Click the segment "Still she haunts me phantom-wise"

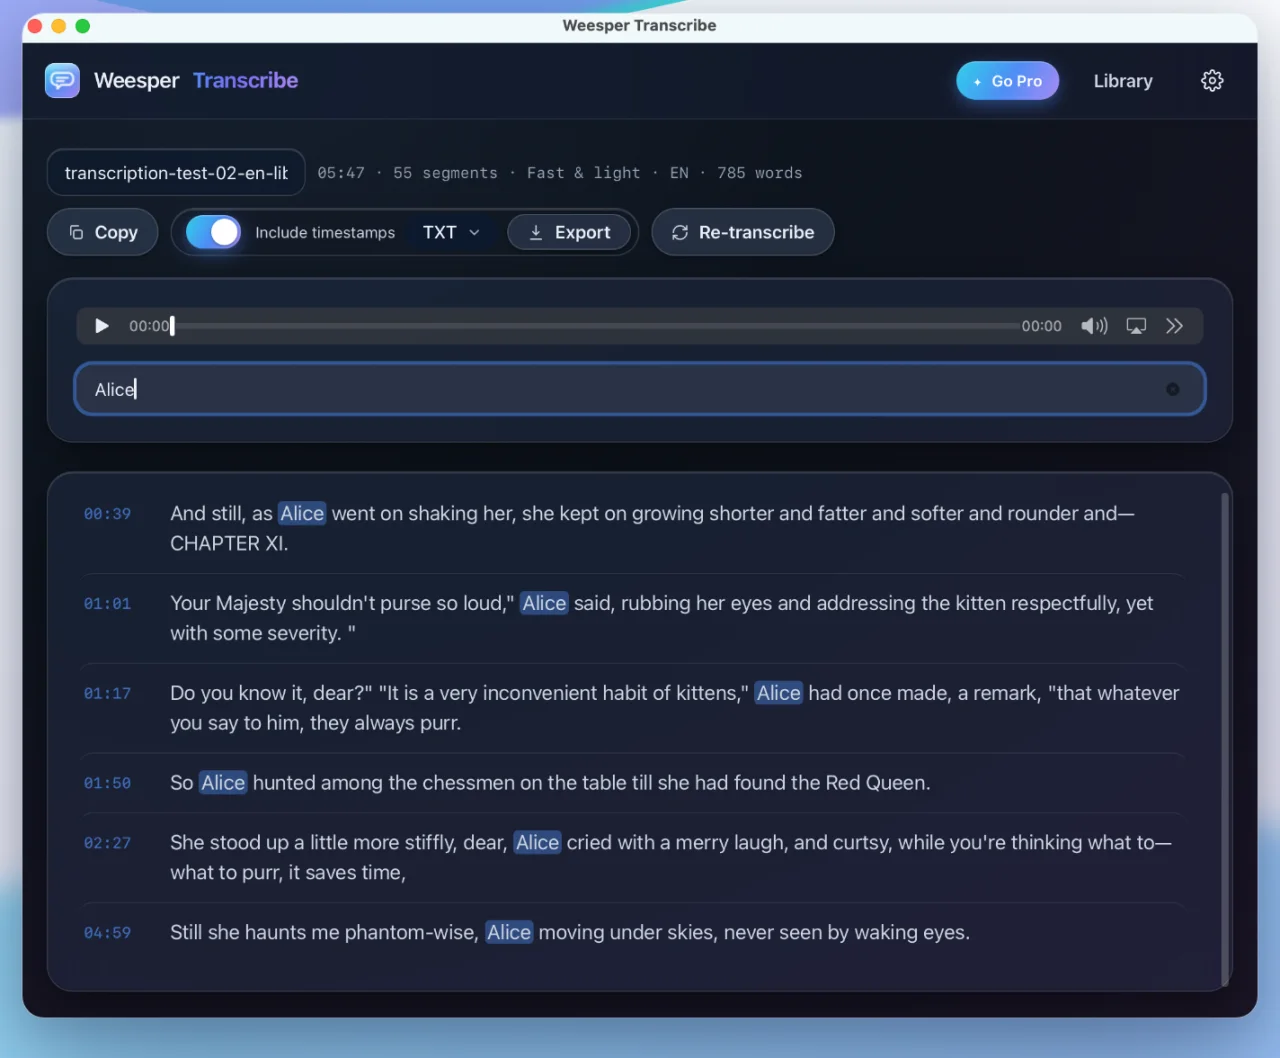coord(570,932)
